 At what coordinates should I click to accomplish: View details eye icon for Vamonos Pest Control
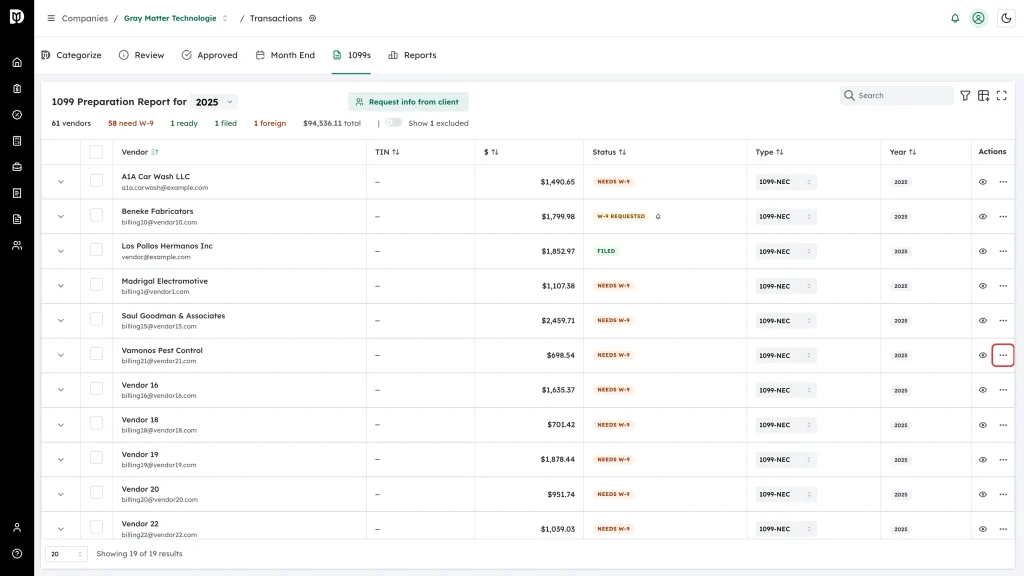click(x=983, y=355)
